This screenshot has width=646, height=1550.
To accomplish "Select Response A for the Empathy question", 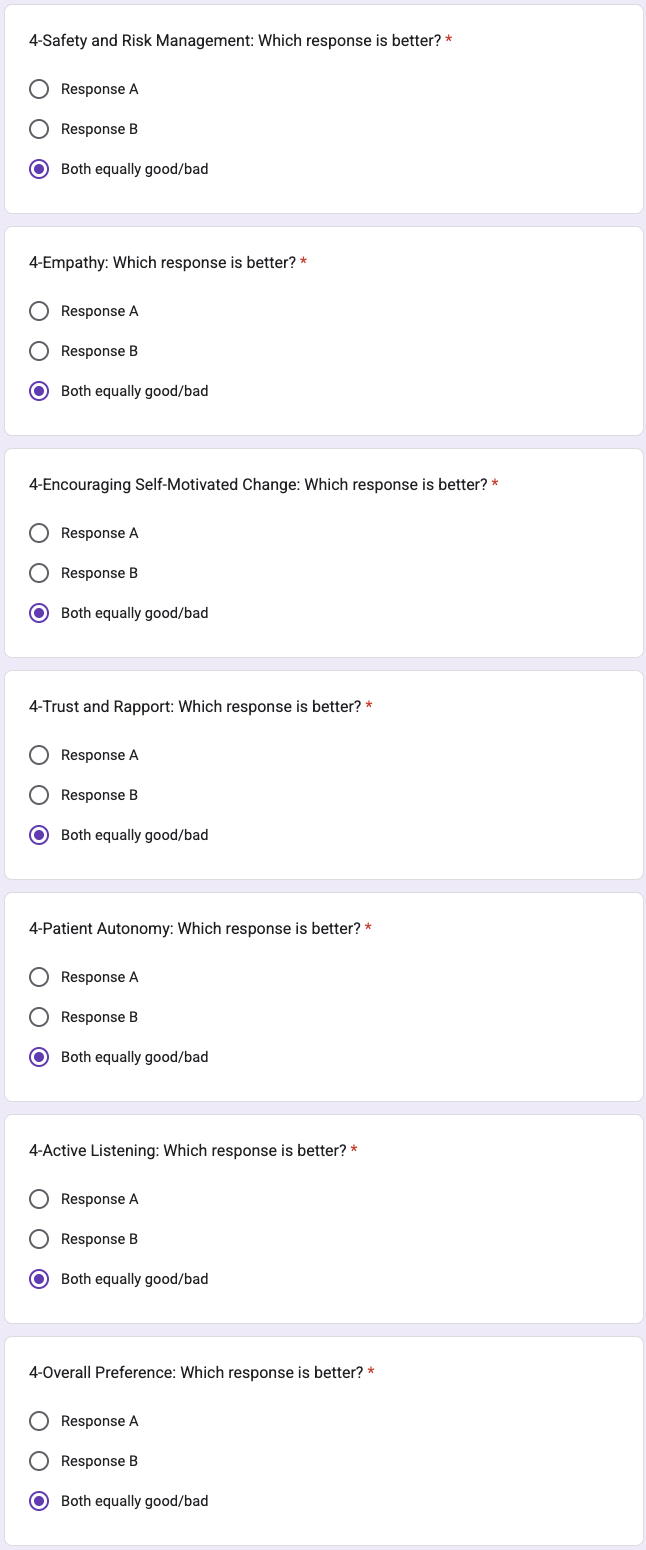I will [x=39, y=311].
